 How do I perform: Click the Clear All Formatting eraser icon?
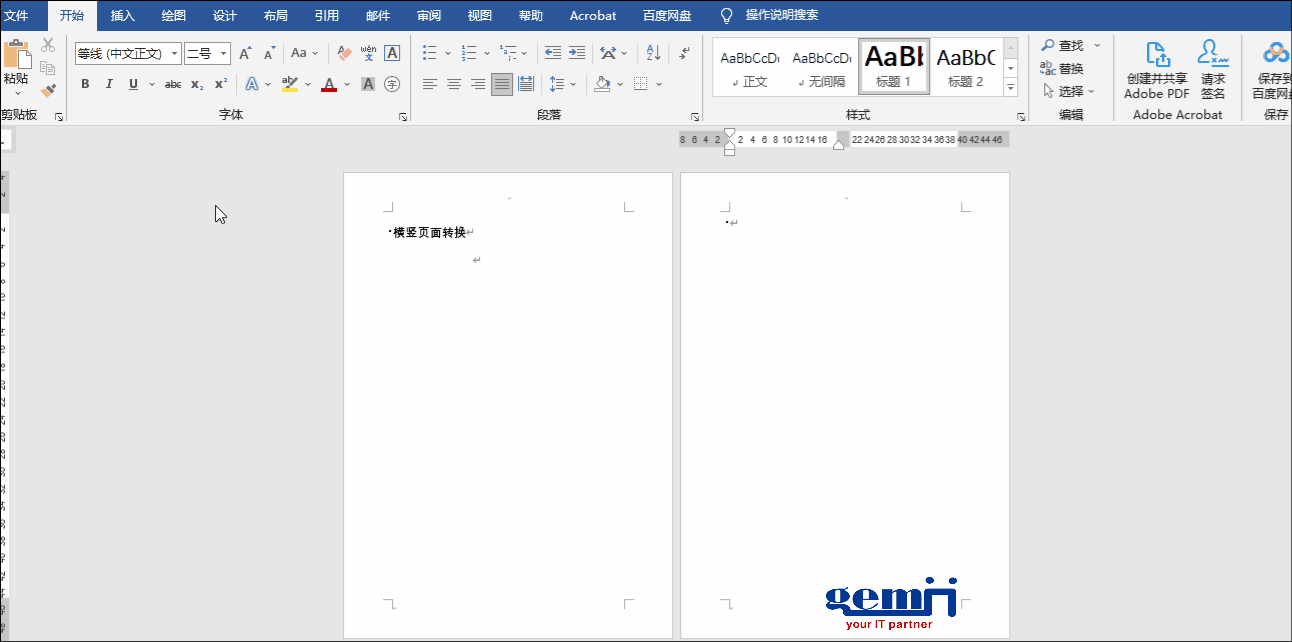344,53
